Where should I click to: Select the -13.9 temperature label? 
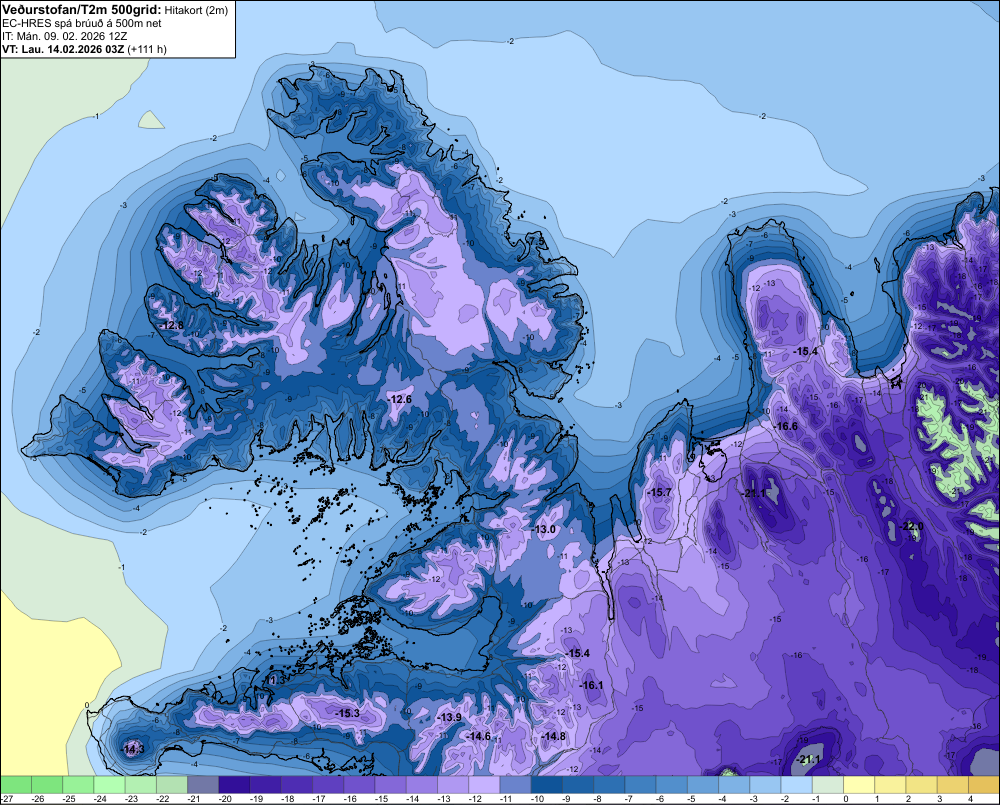[450, 718]
